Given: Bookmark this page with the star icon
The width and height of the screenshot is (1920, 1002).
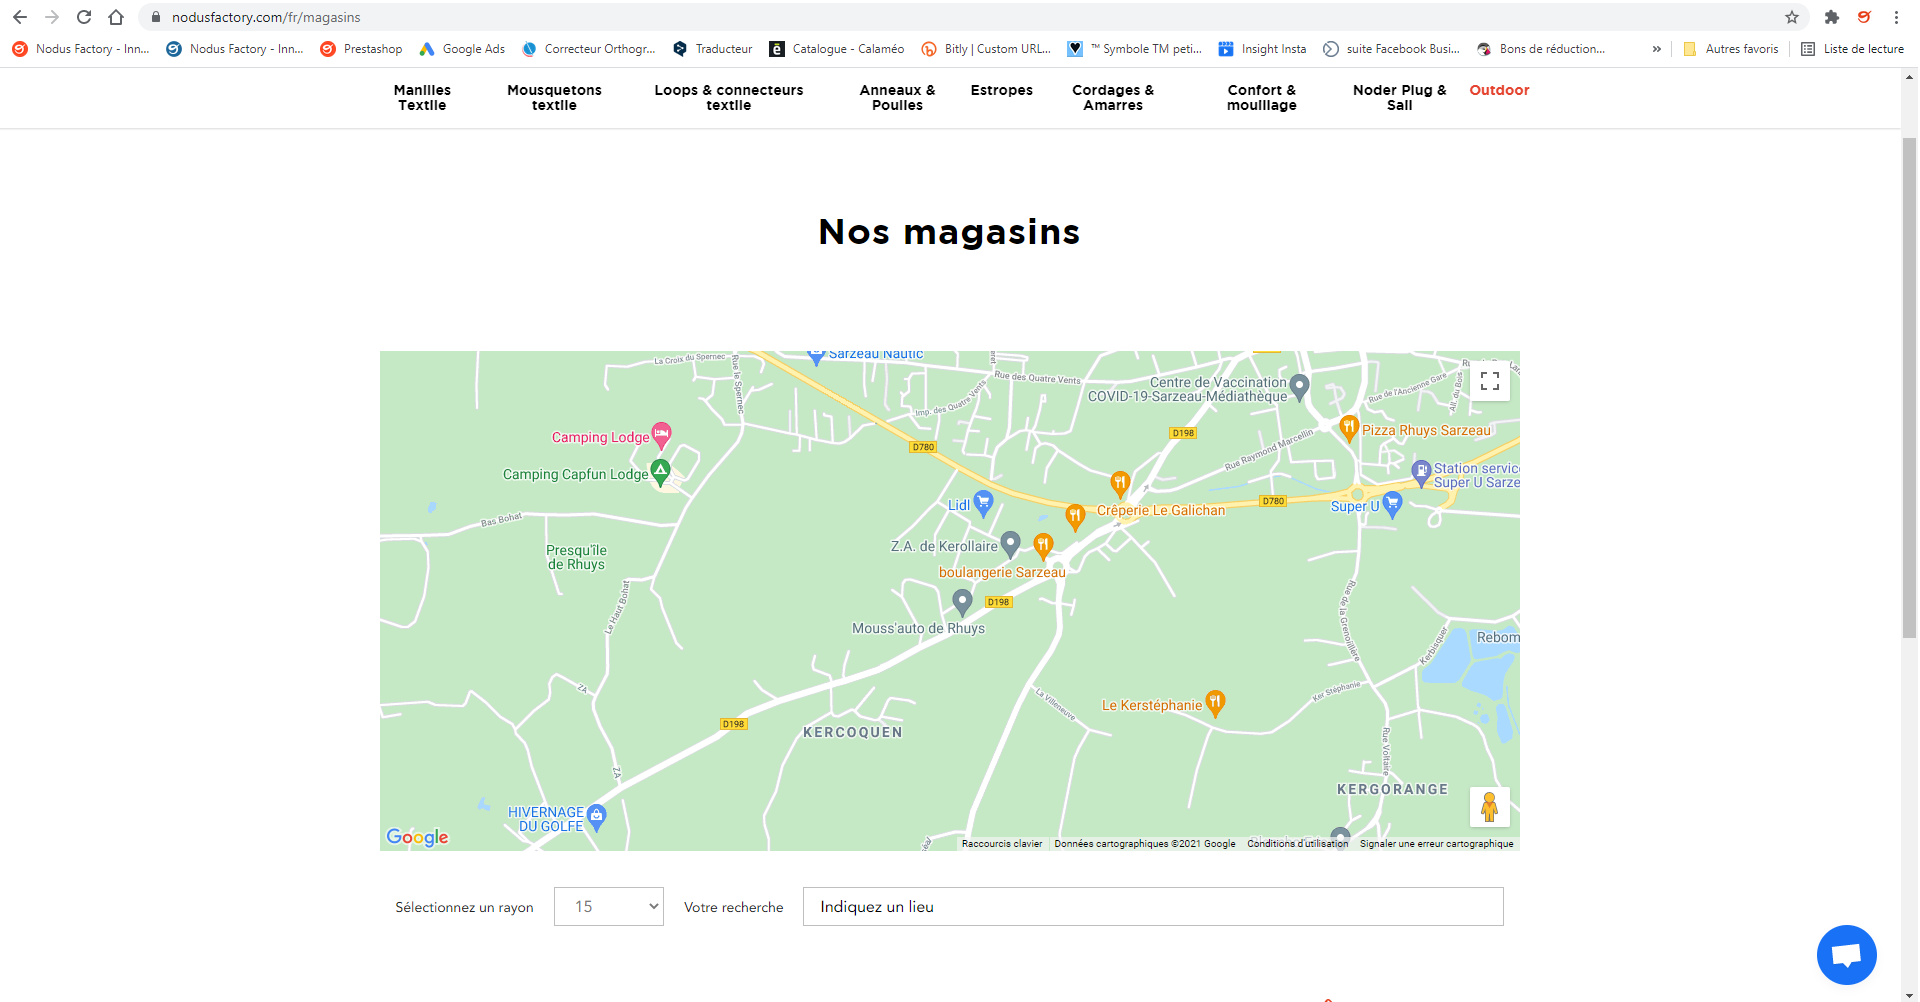Looking at the screenshot, I should click(x=1792, y=17).
